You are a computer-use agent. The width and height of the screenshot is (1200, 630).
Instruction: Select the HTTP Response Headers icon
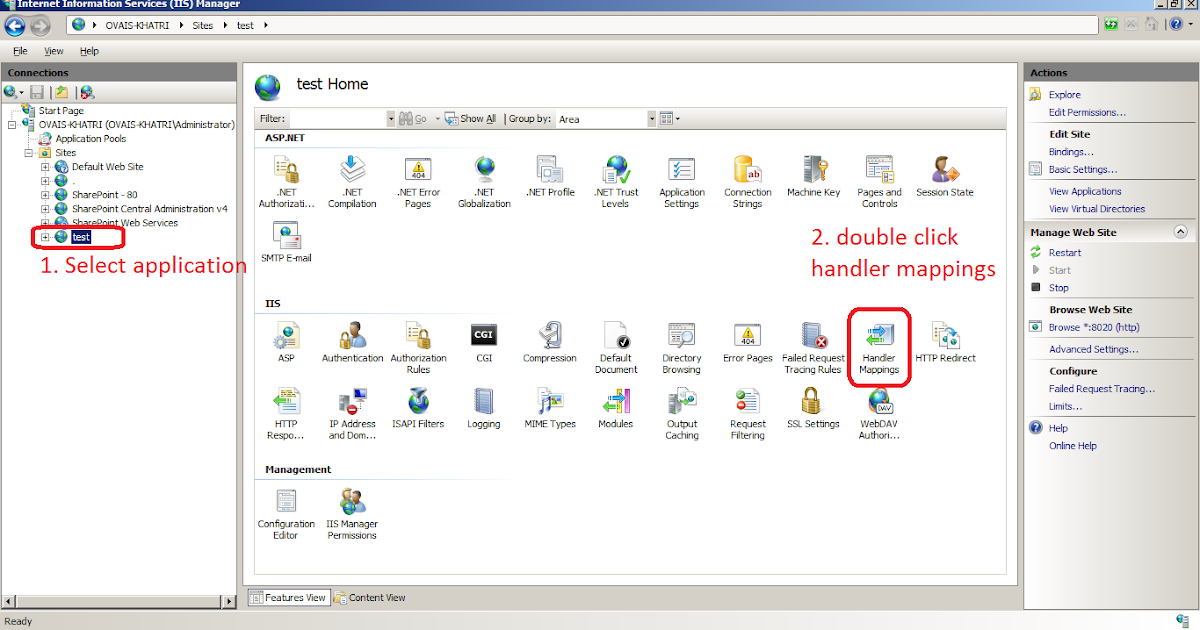[286, 413]
